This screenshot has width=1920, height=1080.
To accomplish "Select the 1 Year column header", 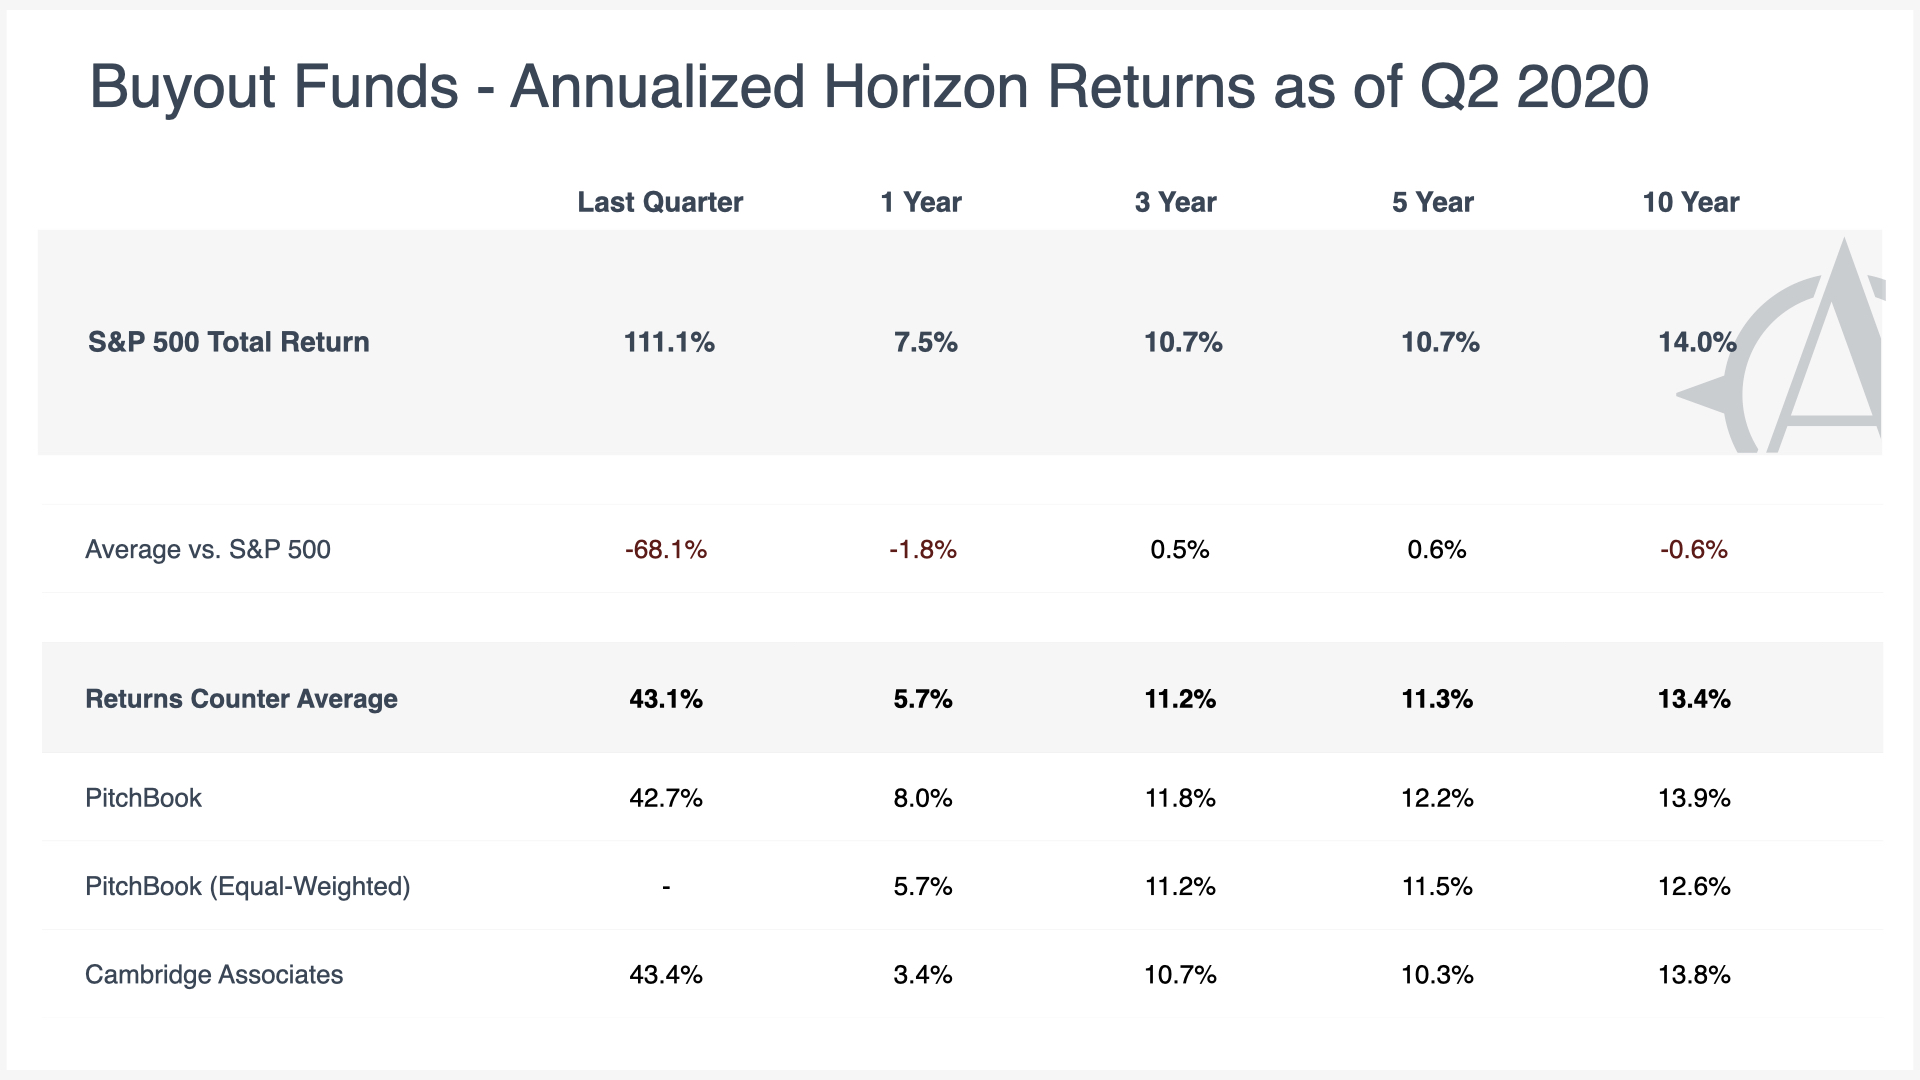I will coord(920,202).
